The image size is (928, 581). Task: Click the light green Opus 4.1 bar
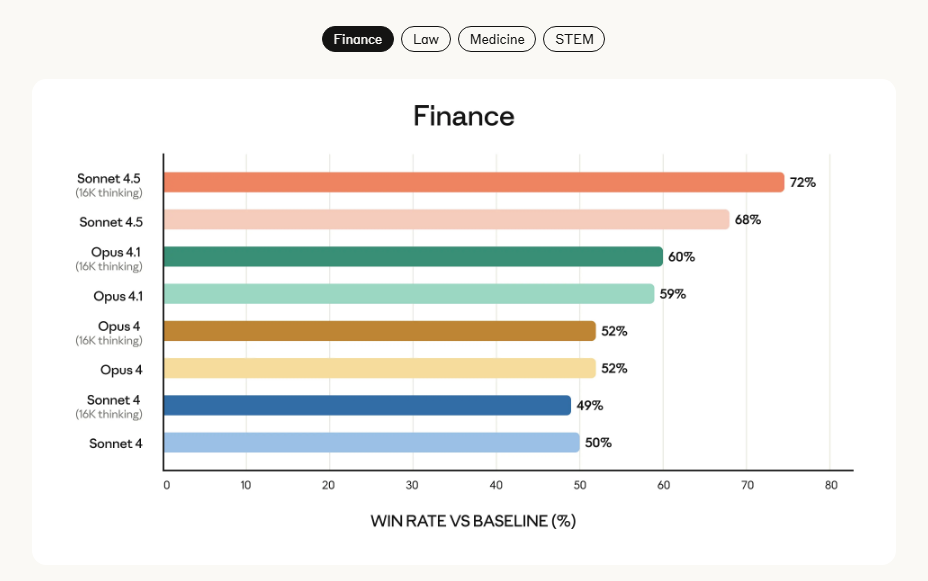408,294
